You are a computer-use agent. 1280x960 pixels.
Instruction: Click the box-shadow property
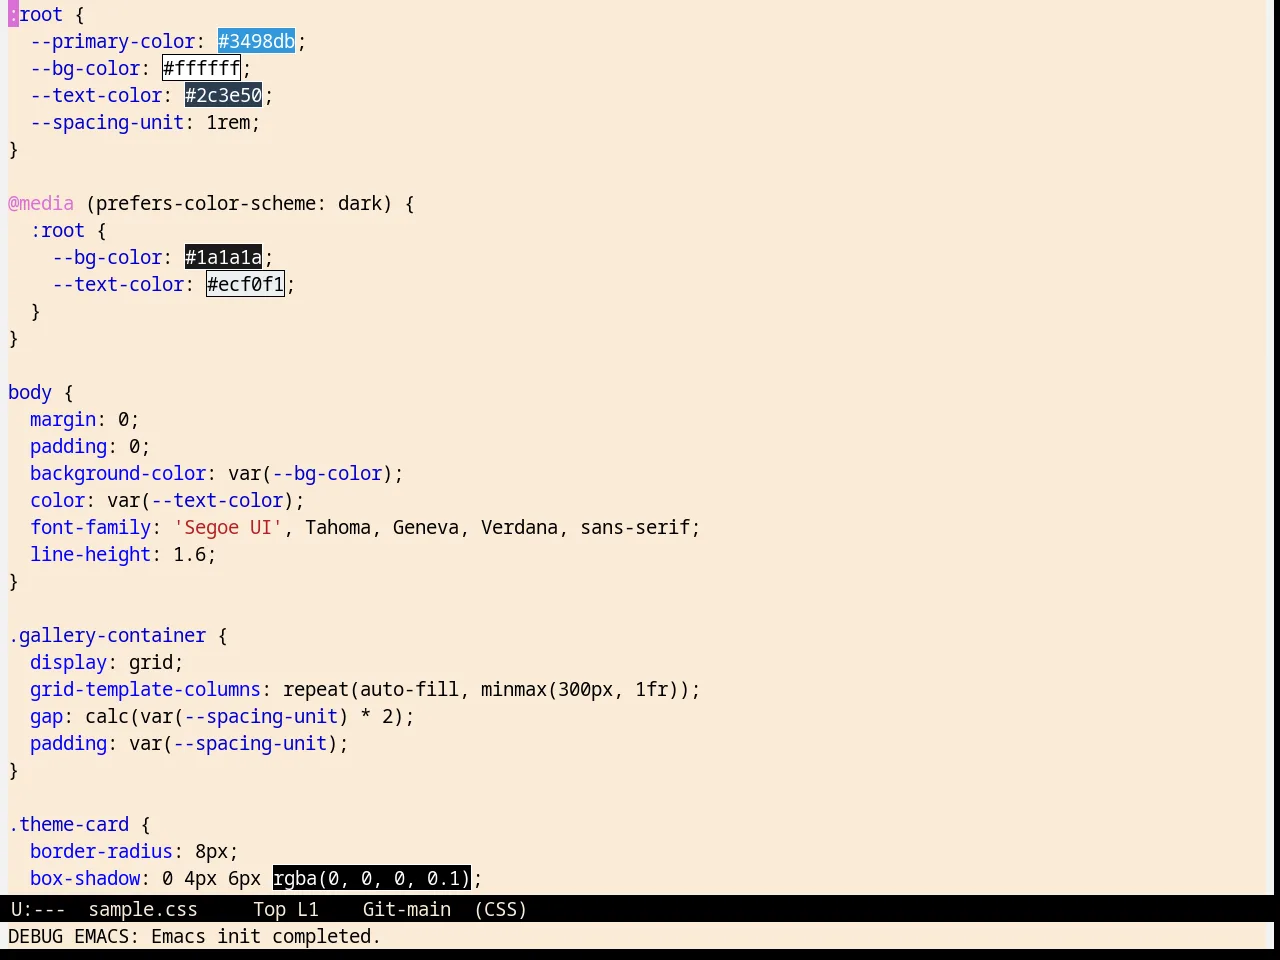(x=85, y=878)
